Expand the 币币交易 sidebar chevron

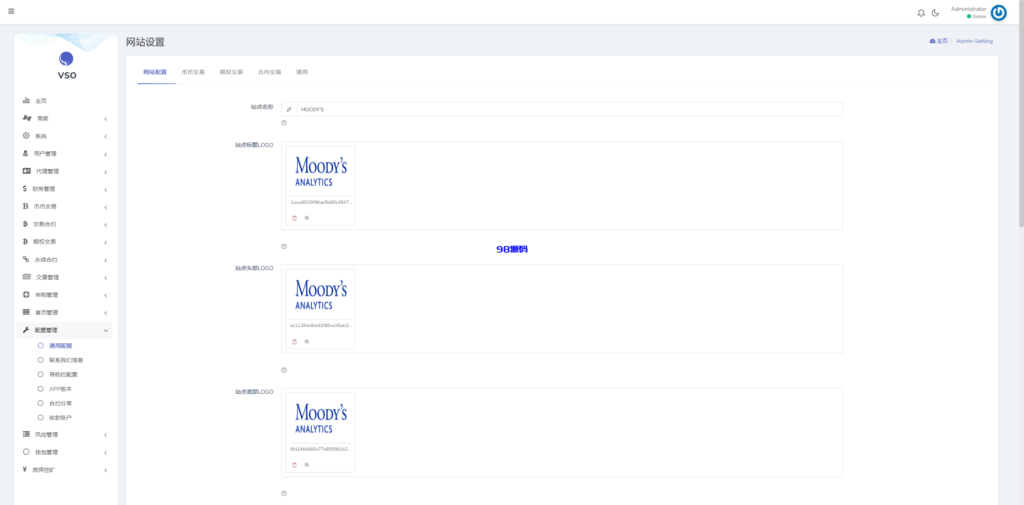click(x=106, y=207)
